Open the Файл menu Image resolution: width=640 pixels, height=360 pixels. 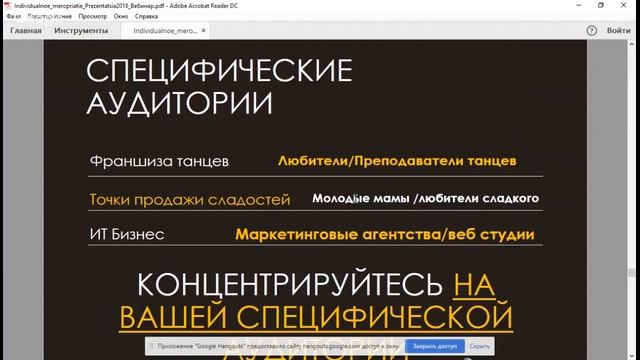point(13,16)
